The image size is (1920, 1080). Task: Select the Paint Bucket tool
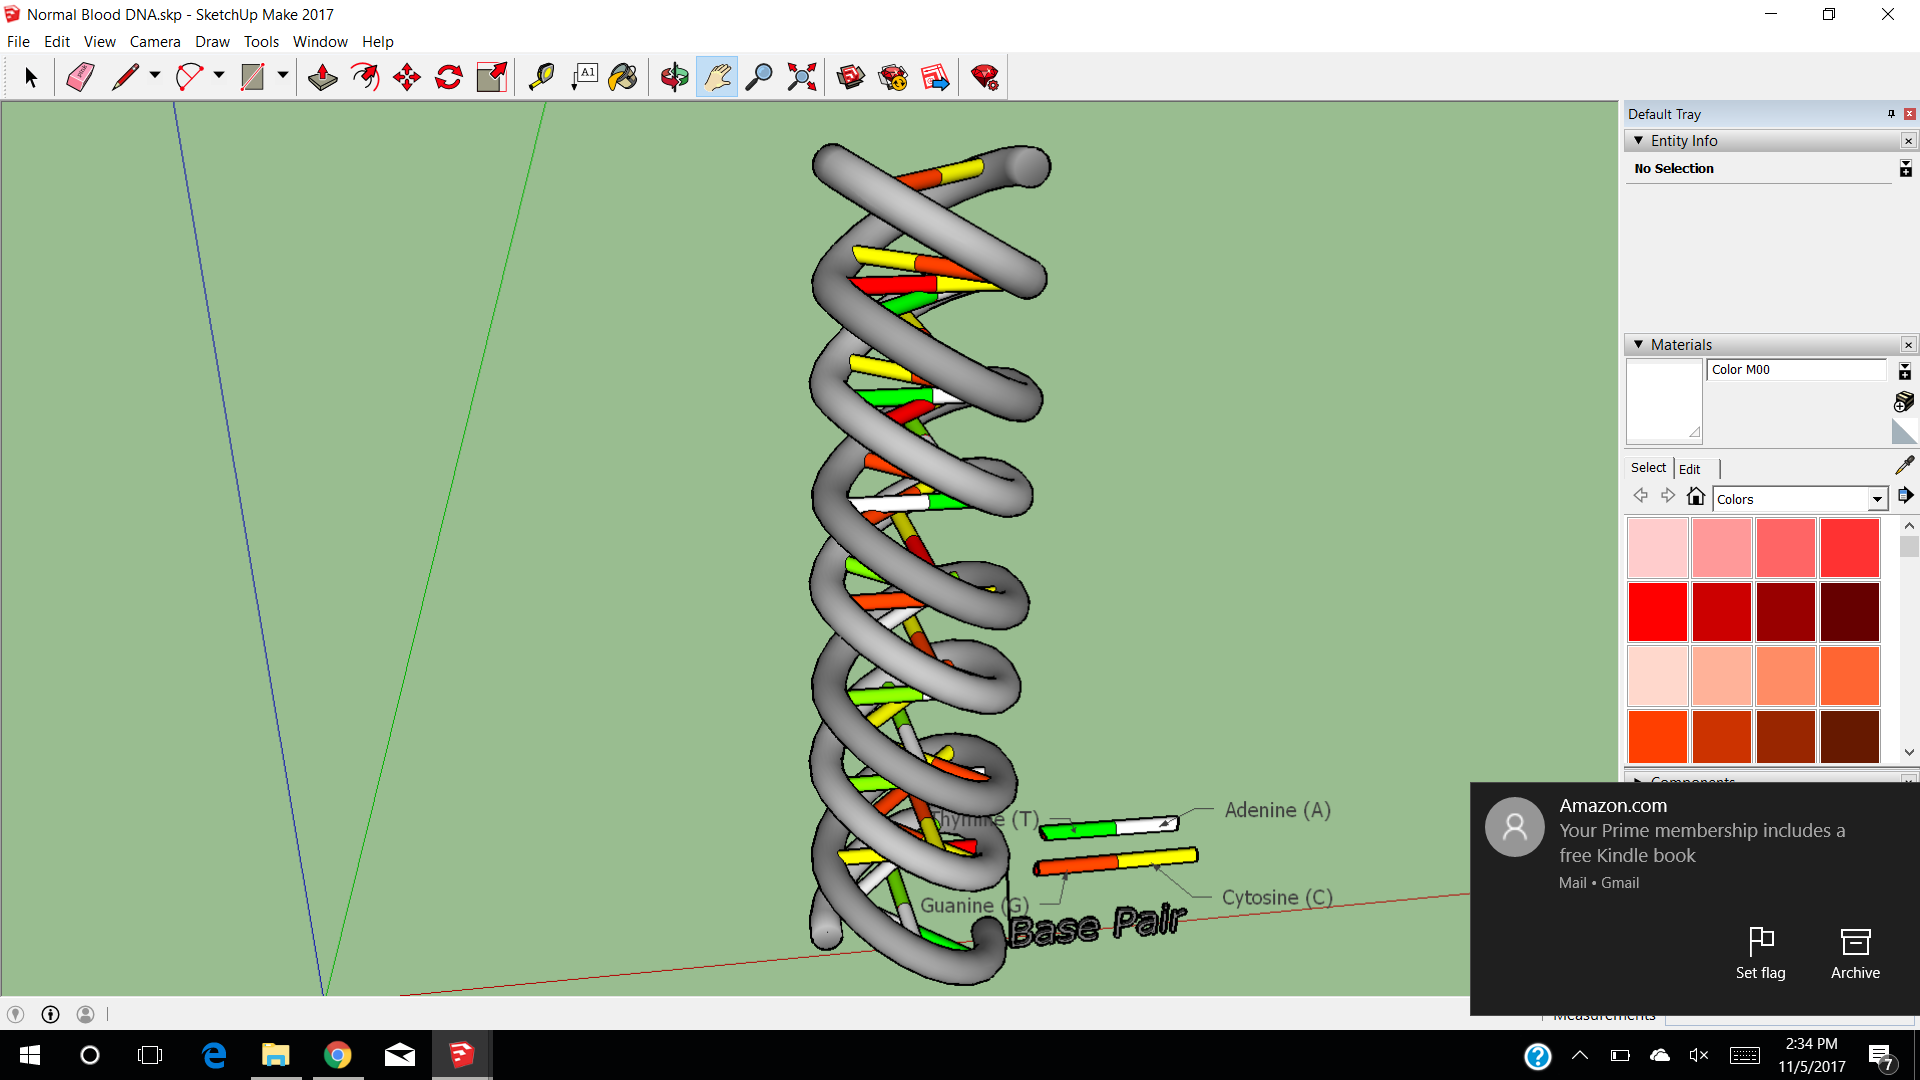click(623, 77)
